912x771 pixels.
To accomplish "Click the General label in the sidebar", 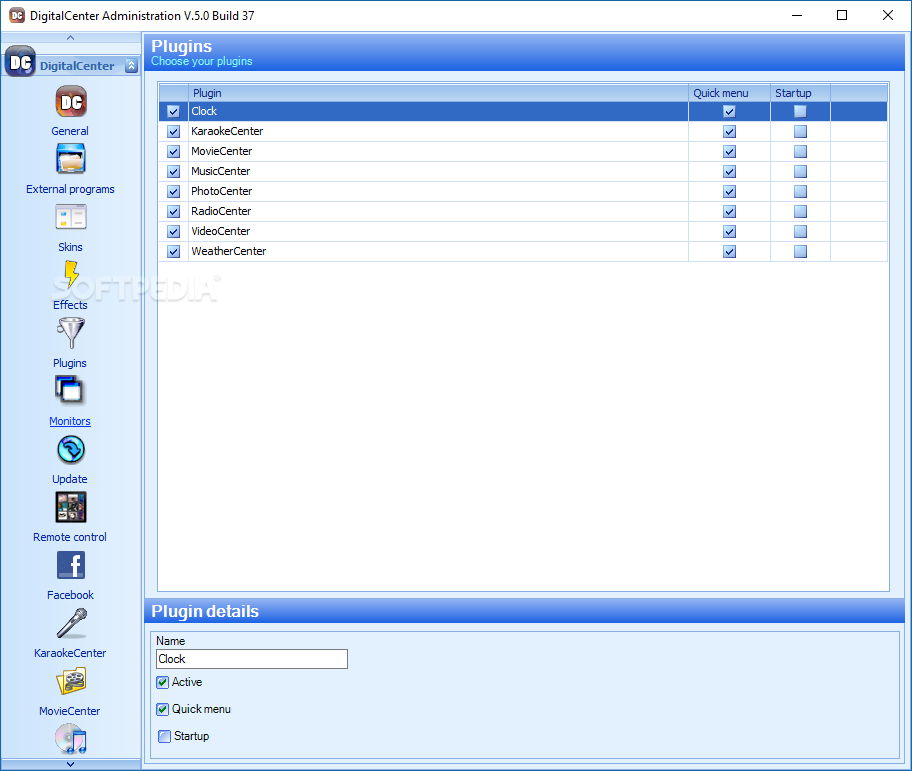I will [70, 131].
